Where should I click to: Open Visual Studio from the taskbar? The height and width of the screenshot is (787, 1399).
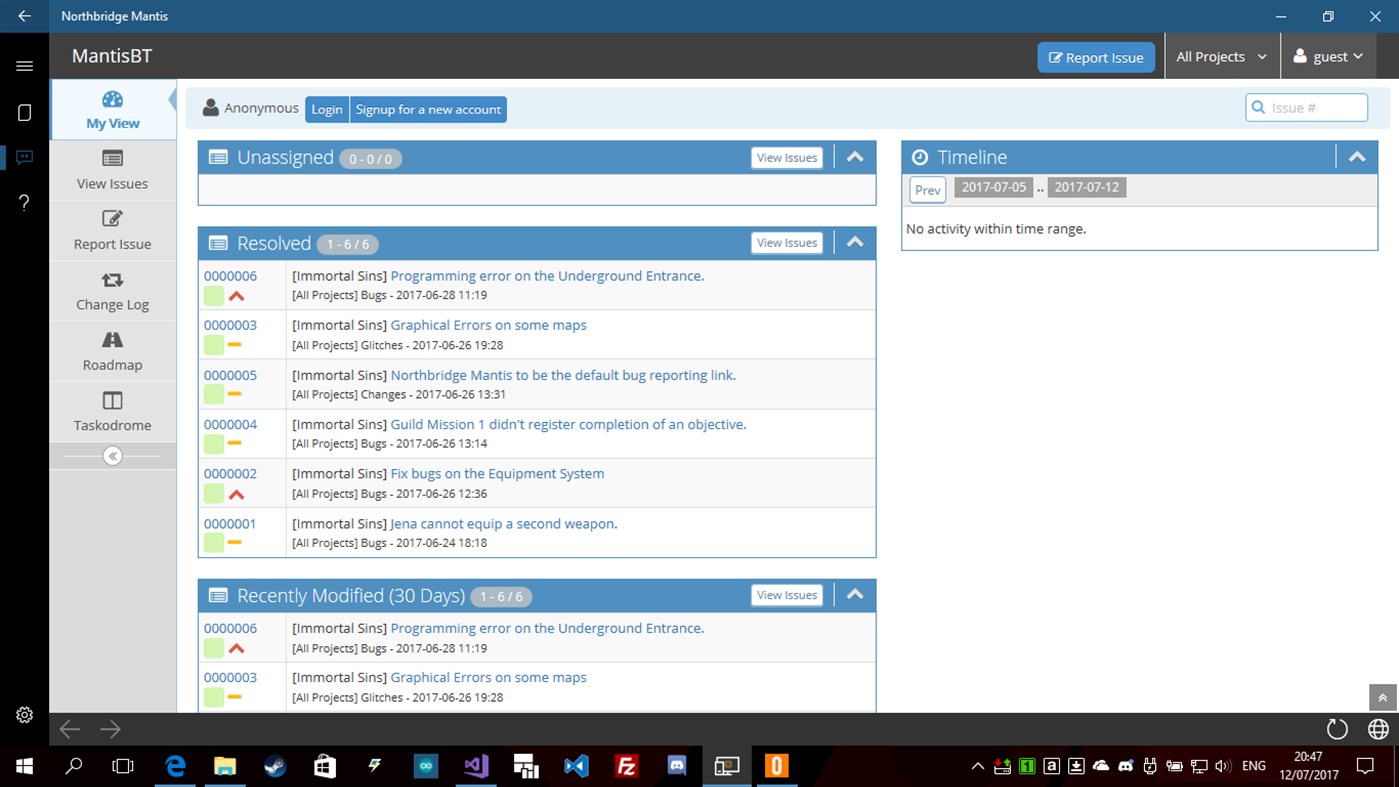pos(476,767)
